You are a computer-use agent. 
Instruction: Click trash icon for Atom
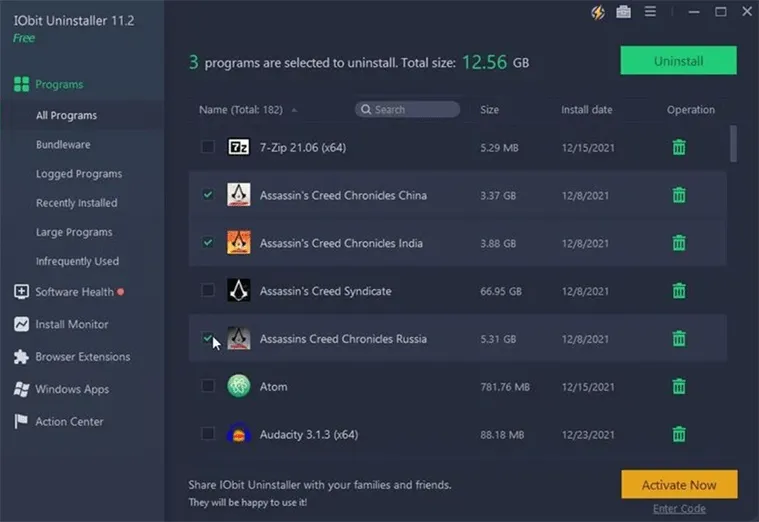679,386
